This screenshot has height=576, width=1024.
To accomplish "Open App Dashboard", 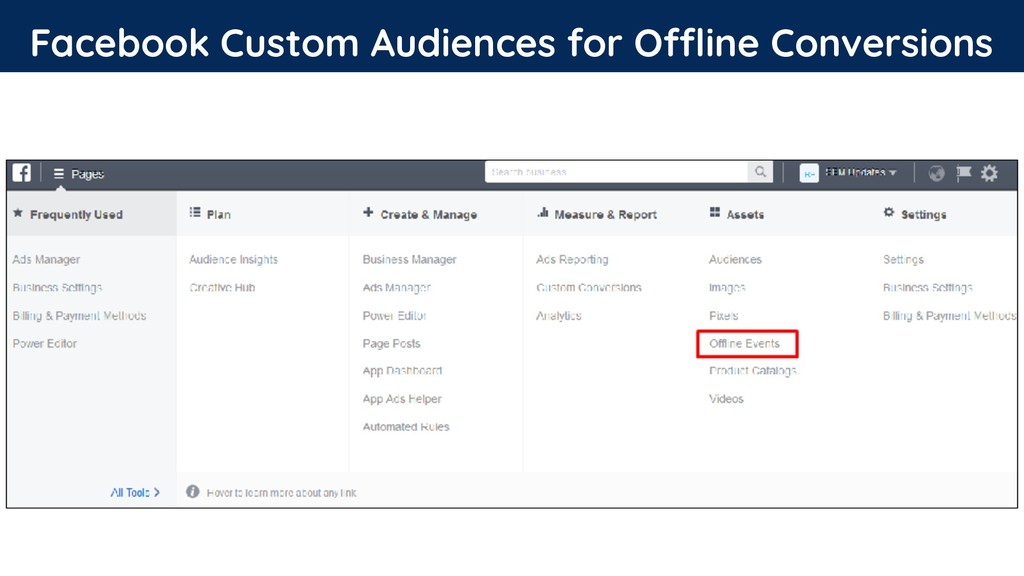I will (x=402, y=371).
